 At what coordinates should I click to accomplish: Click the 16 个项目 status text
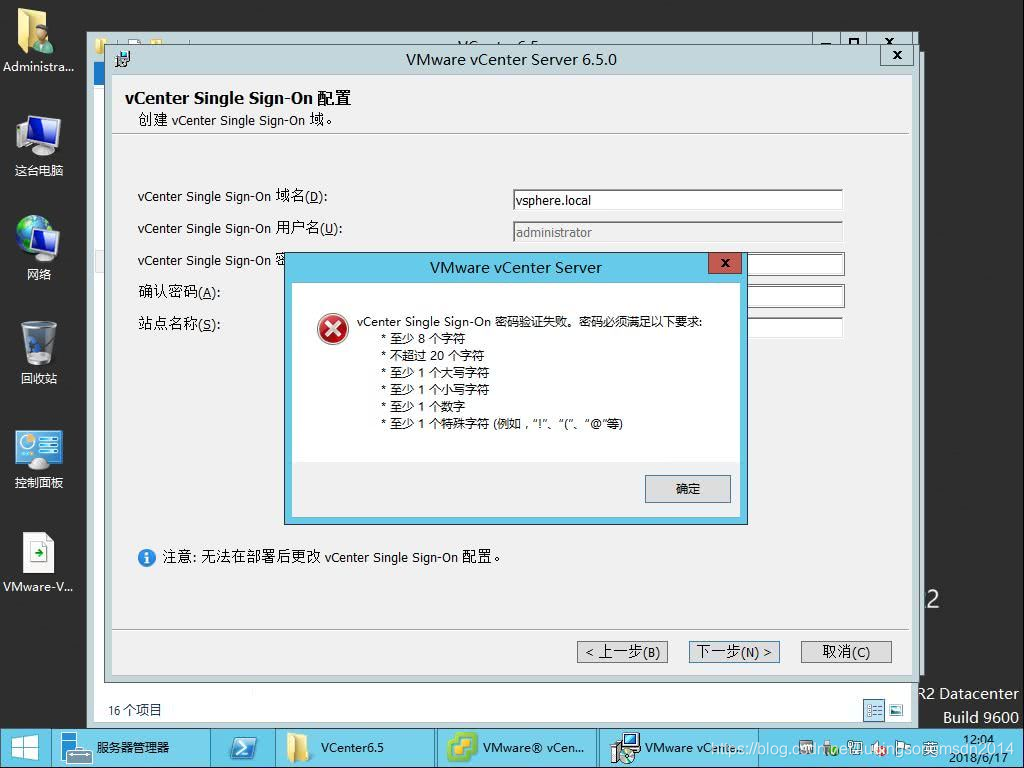click(135, 710)
